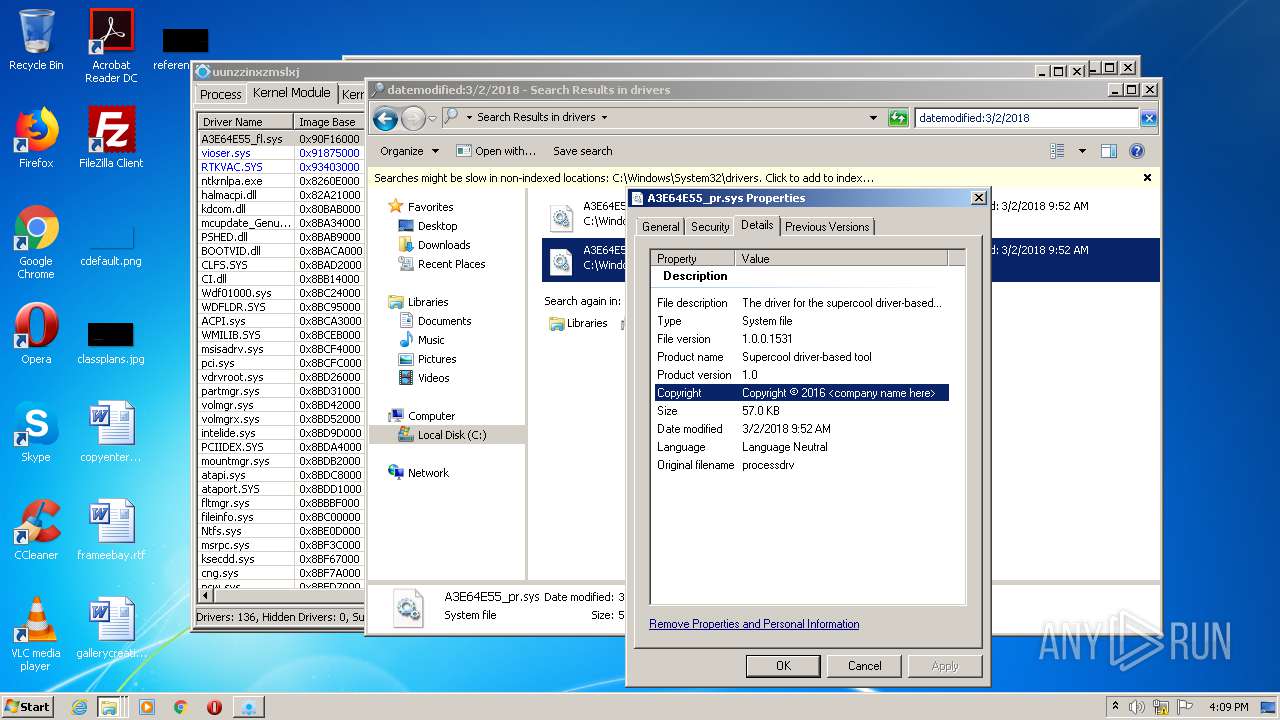Click Remove Properties and Personal Information link

click(x=754, y=624)
